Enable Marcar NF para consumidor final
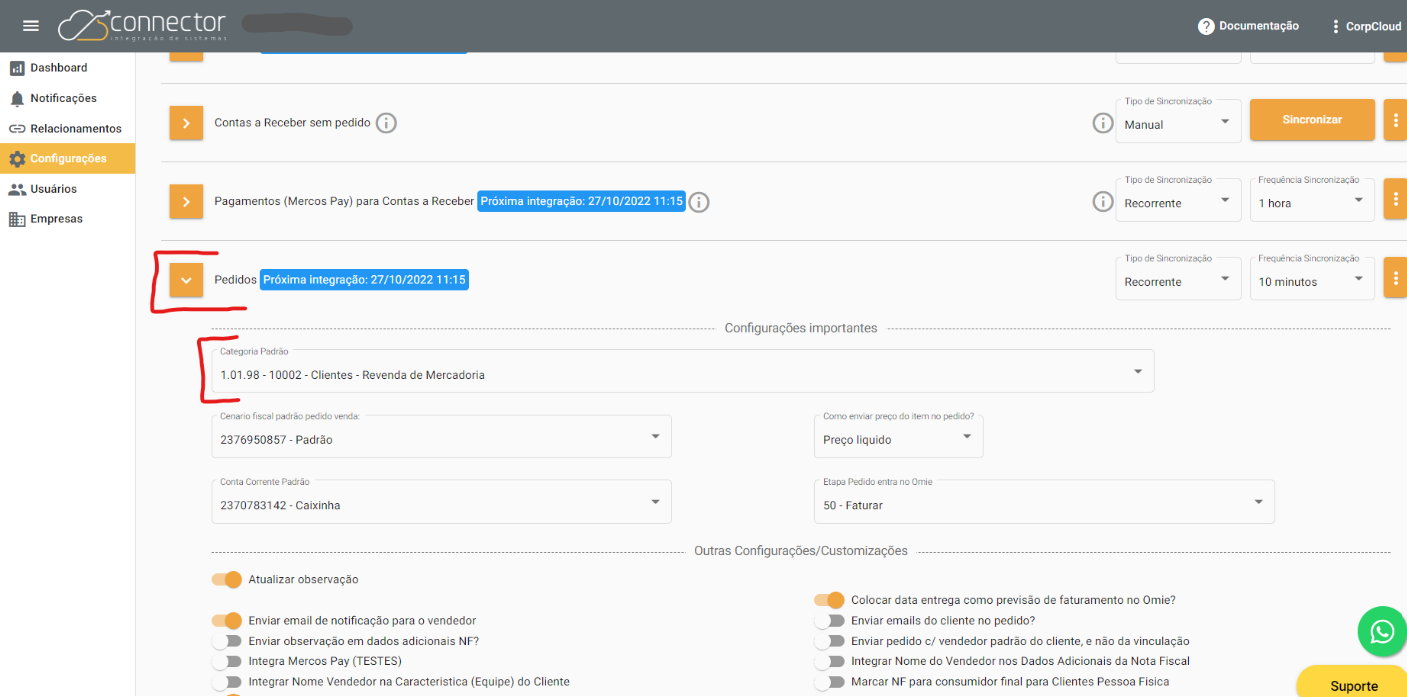 (829, 682)
